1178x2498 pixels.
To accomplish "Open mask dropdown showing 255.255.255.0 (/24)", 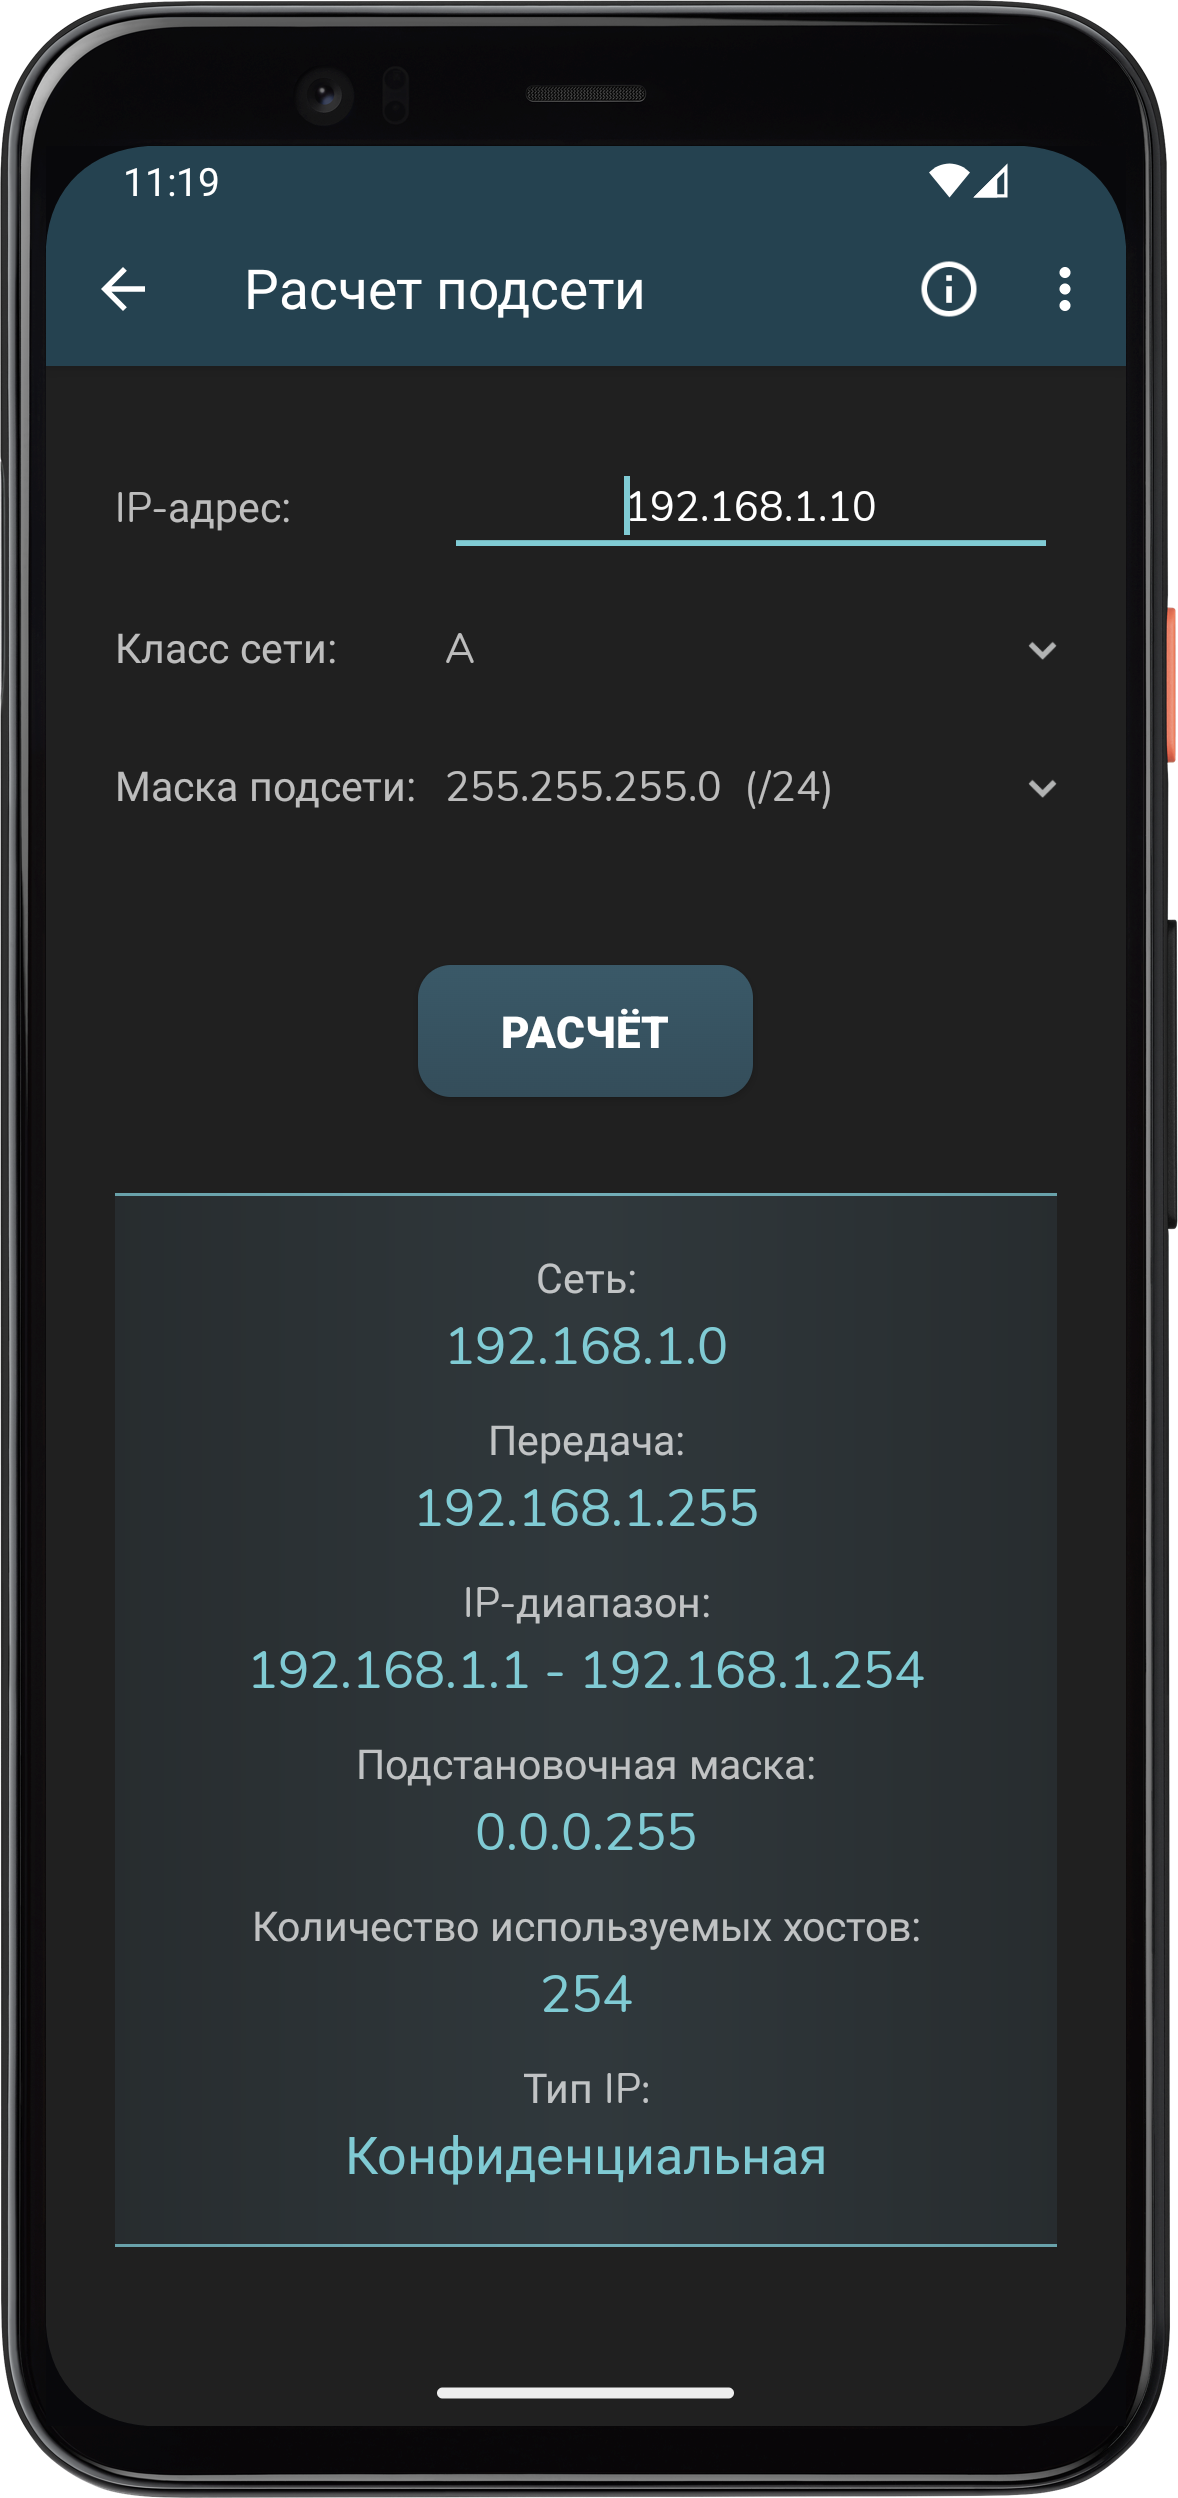I will coord(751,788).
